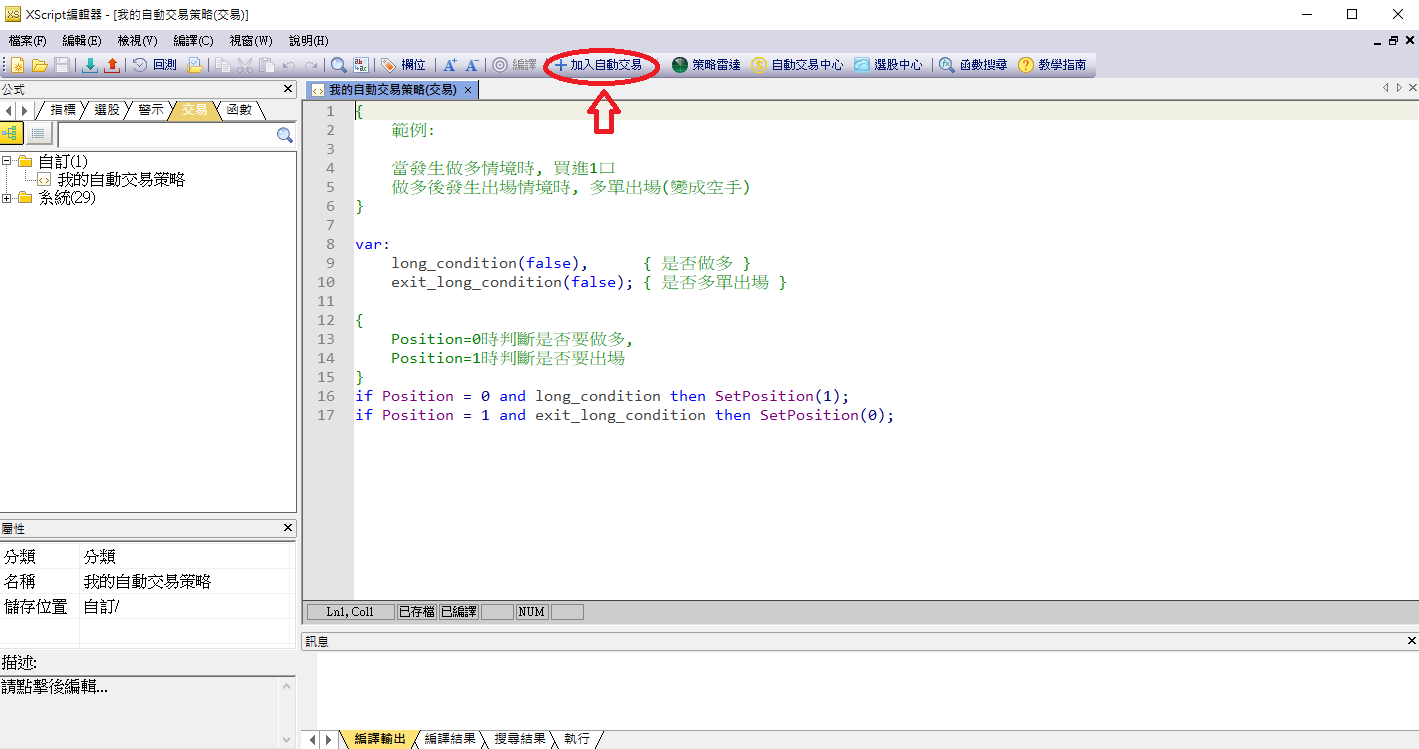Screen dimensions: 1419x749
Task: Select 我的自動交易策略 in the tree
Action: pyautogui.click(x=120, y=180)
